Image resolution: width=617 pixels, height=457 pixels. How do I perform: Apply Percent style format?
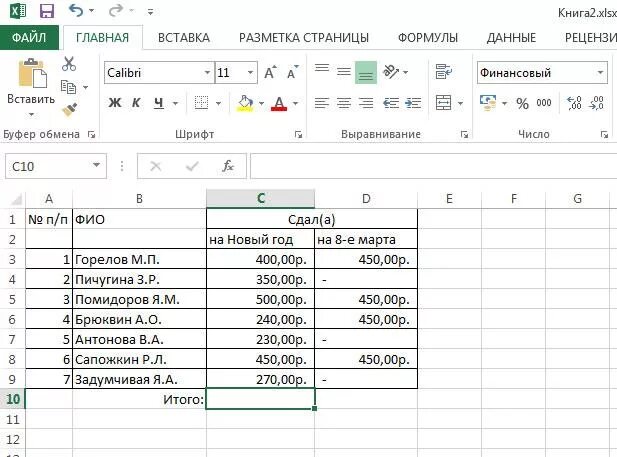tap(523, 104)
